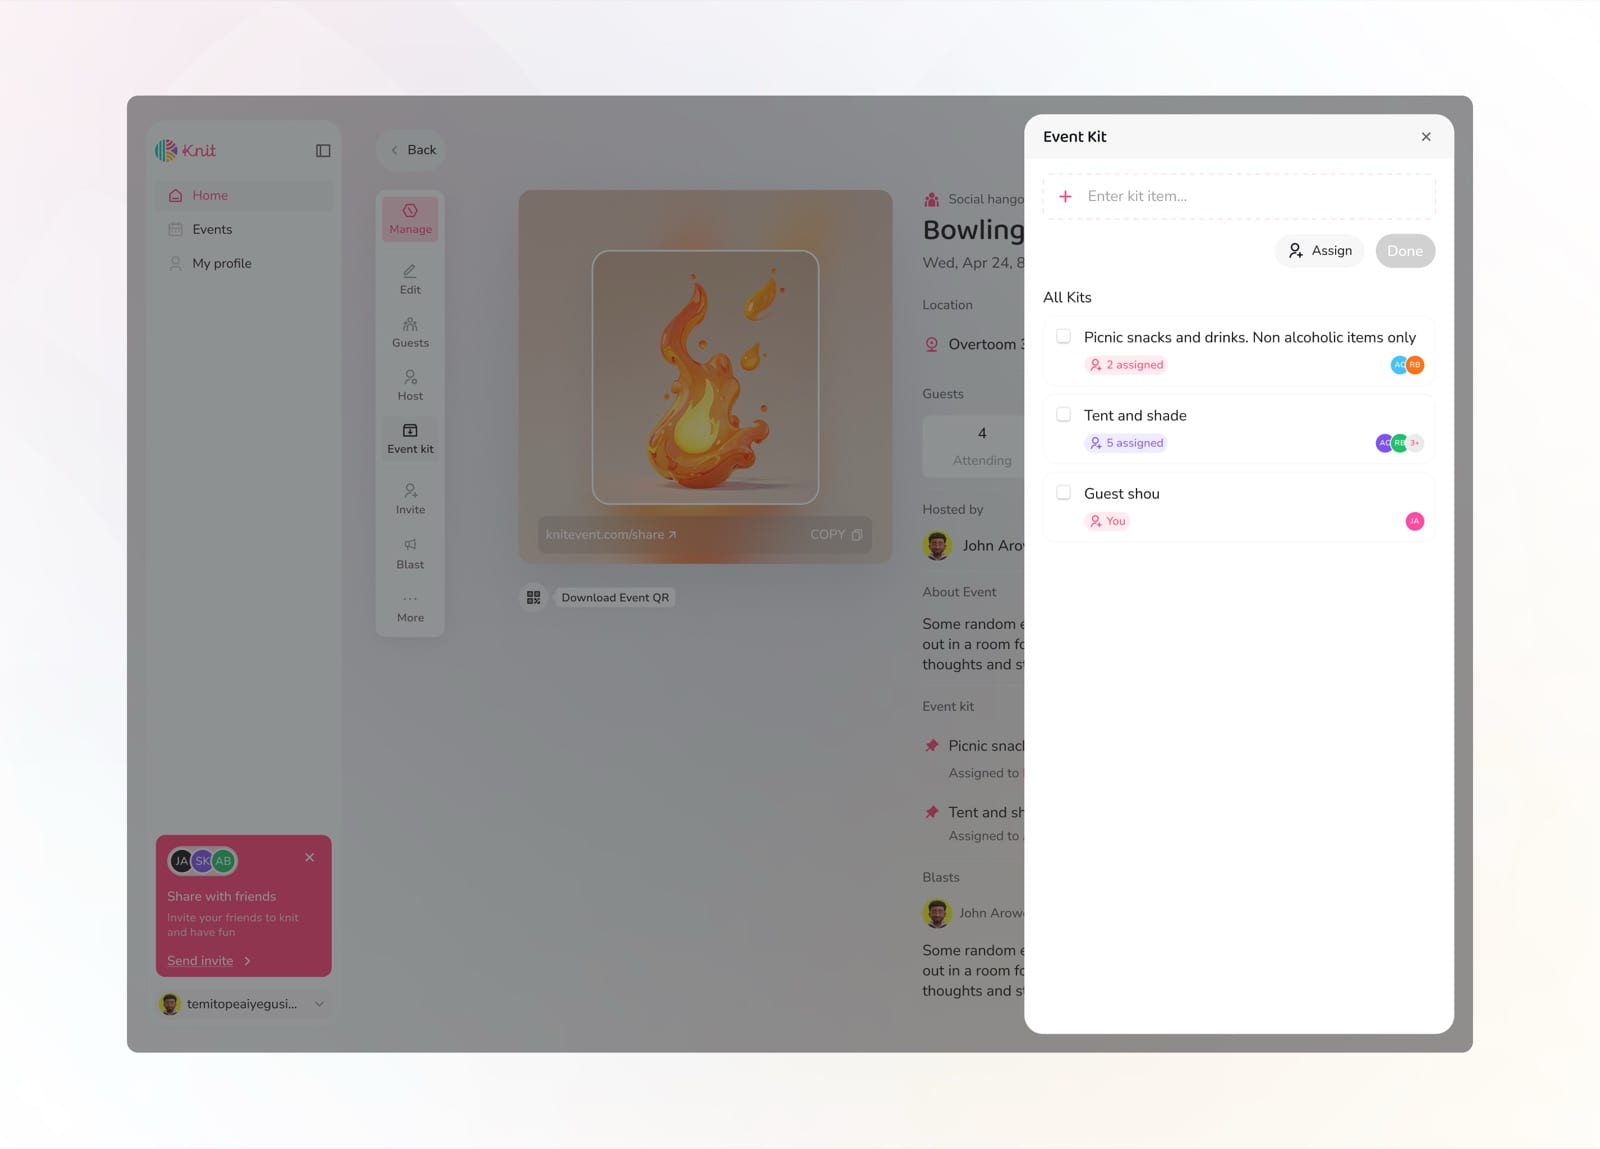
Task: Click the Back button
Action: pyautogui.click(x=411, y=150)
